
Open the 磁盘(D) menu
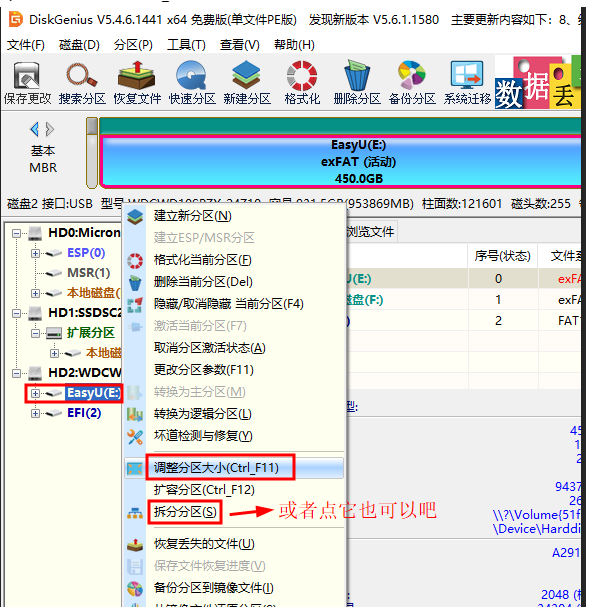coord(79,45)
